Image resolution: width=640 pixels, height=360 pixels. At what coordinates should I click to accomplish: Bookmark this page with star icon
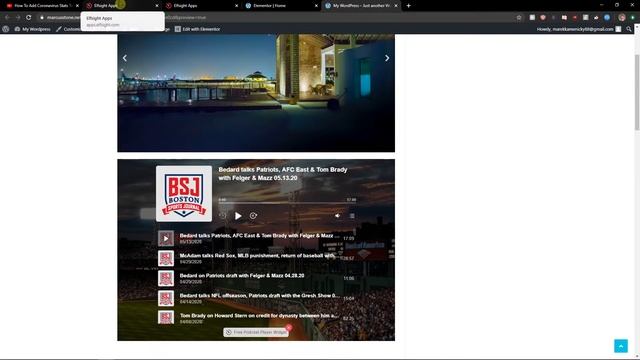point(519,18)
